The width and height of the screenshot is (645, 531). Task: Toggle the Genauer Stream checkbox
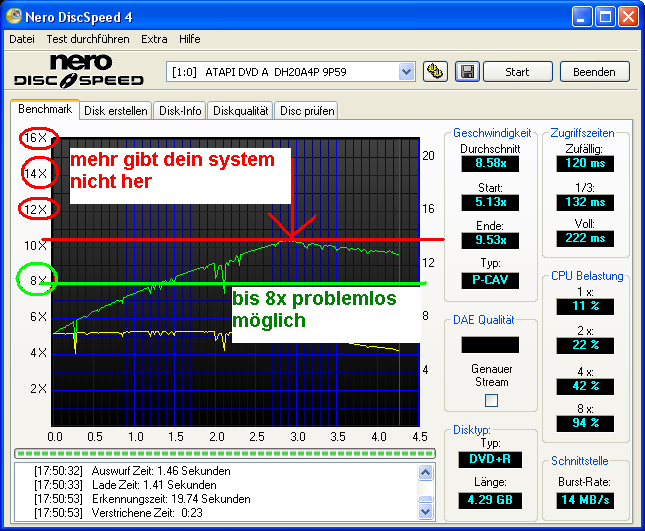(x=491, y=400)
